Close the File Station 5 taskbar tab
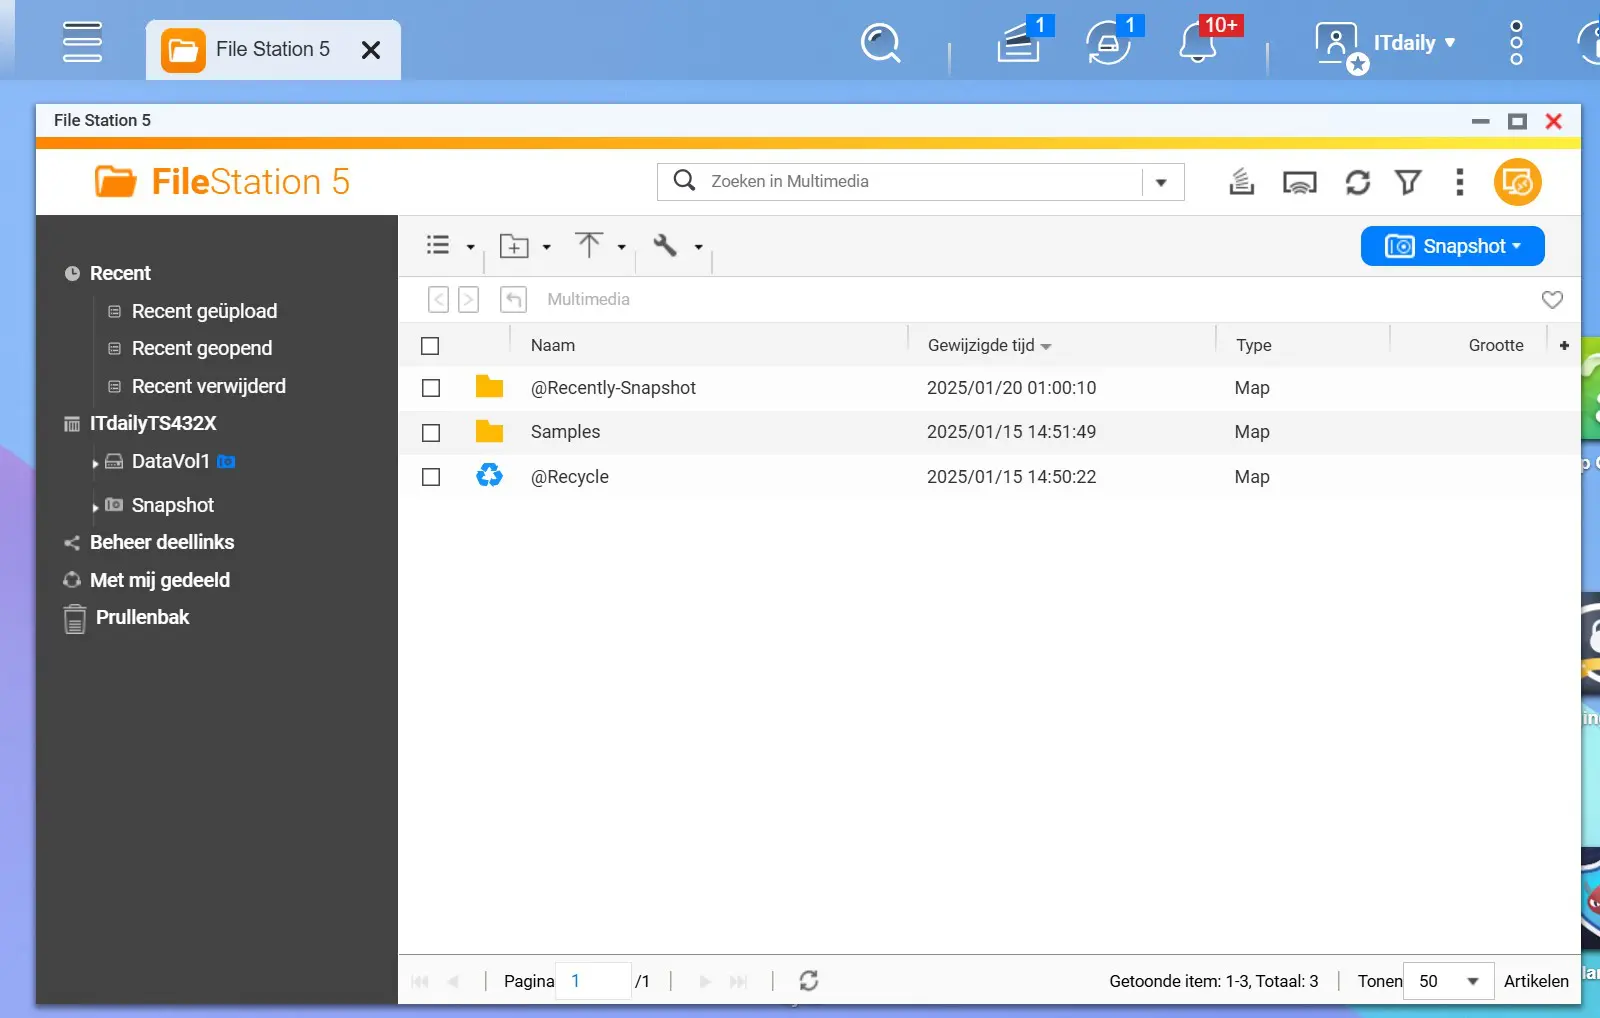Image resolution: width=1600 pixels, height=1018 pixels. 371,50
